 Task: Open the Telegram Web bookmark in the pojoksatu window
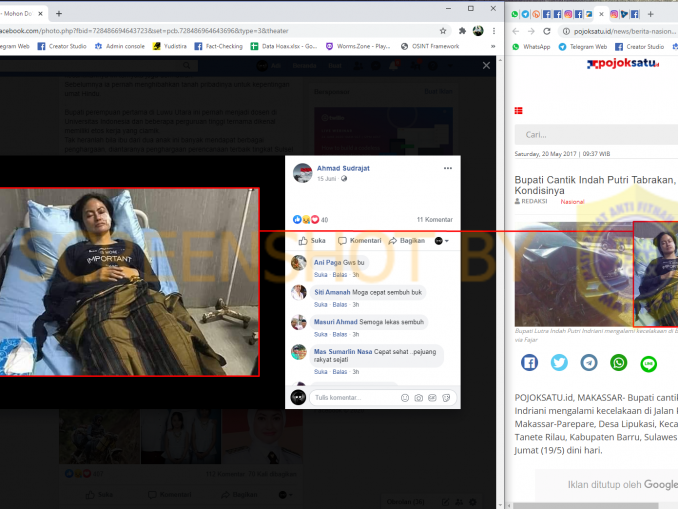point(583,47)
